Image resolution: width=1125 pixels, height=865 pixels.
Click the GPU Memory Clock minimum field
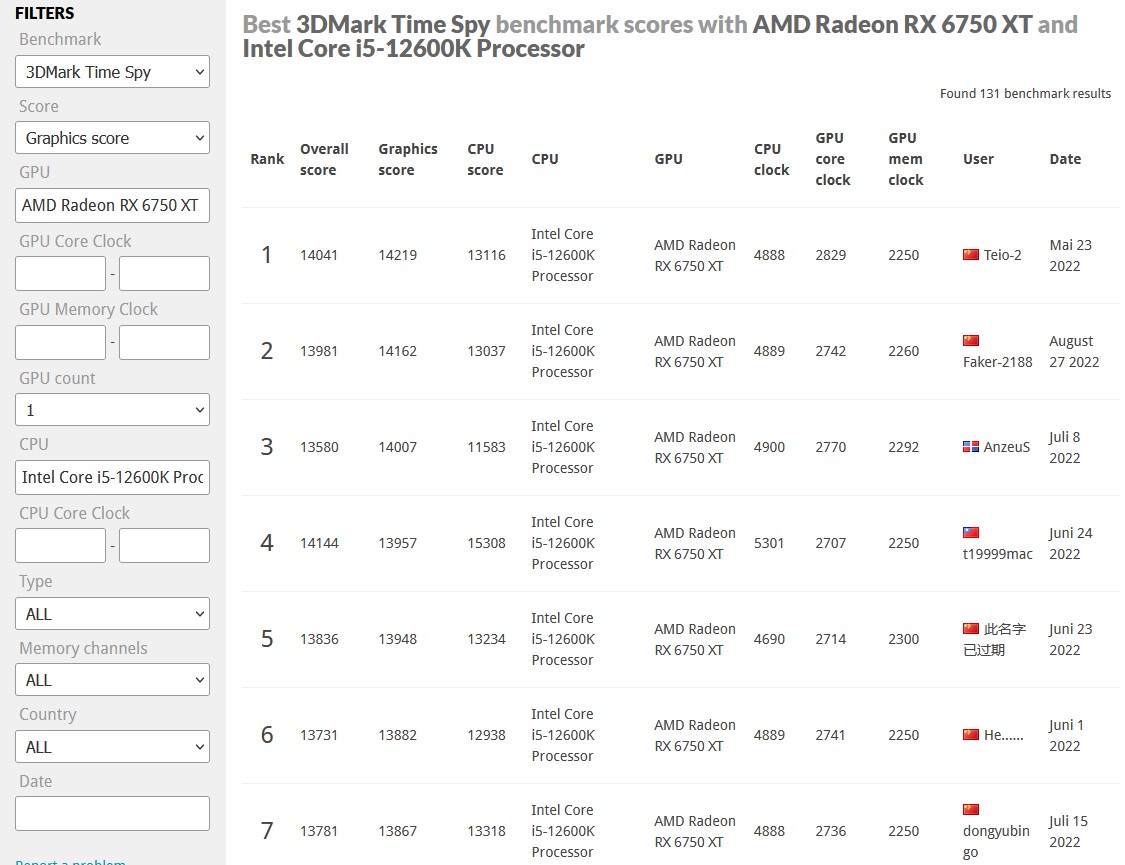click(x=60, y=342)
